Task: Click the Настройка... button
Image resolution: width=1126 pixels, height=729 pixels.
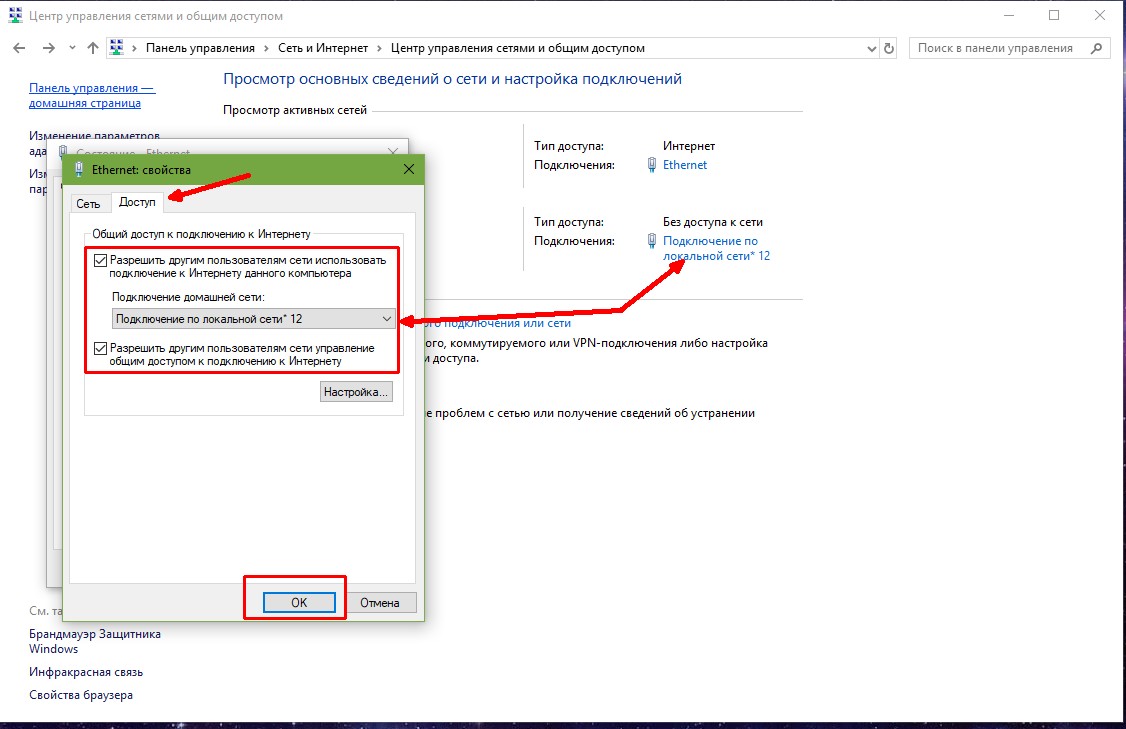Action: pos(356,392)
